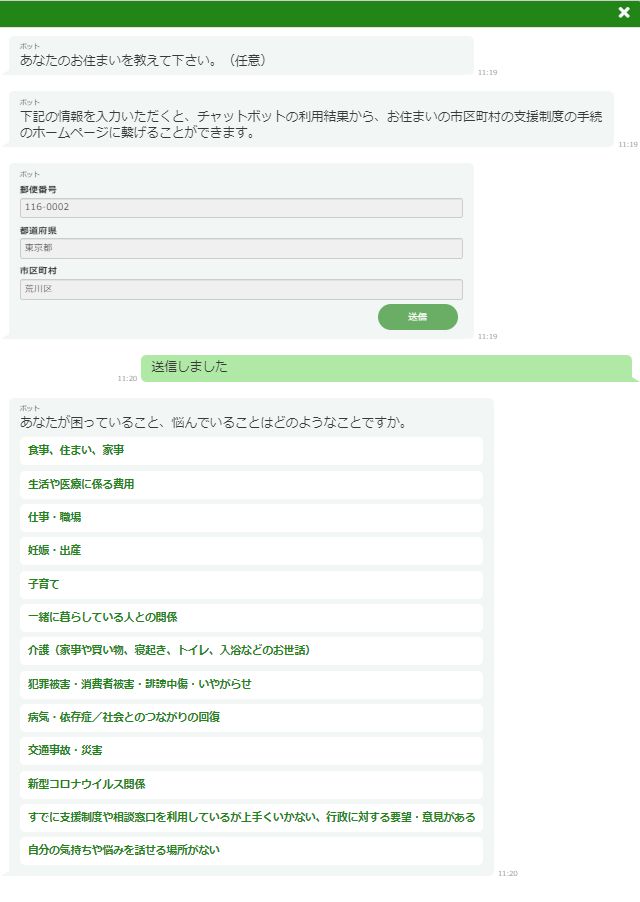Choose the 子育て option
This screenshot has height=902, width=640.
tap(251, 584)
